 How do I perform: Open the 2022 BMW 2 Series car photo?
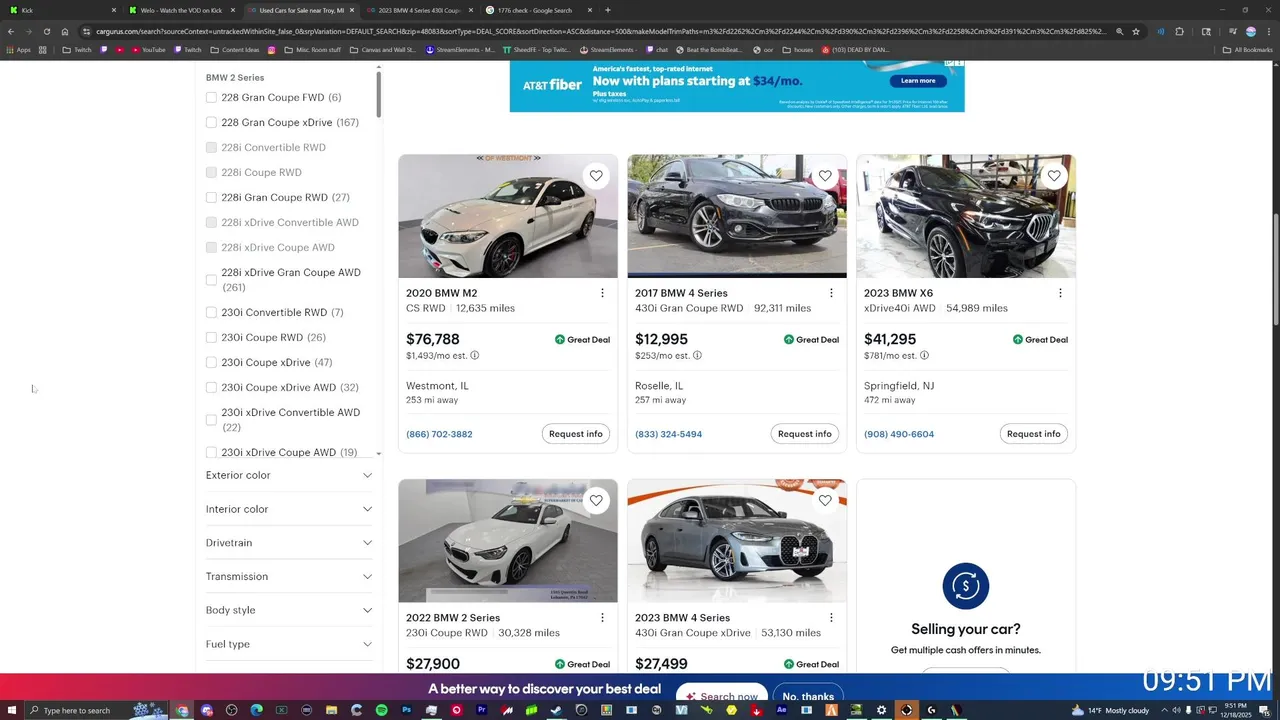pos(508,541)
